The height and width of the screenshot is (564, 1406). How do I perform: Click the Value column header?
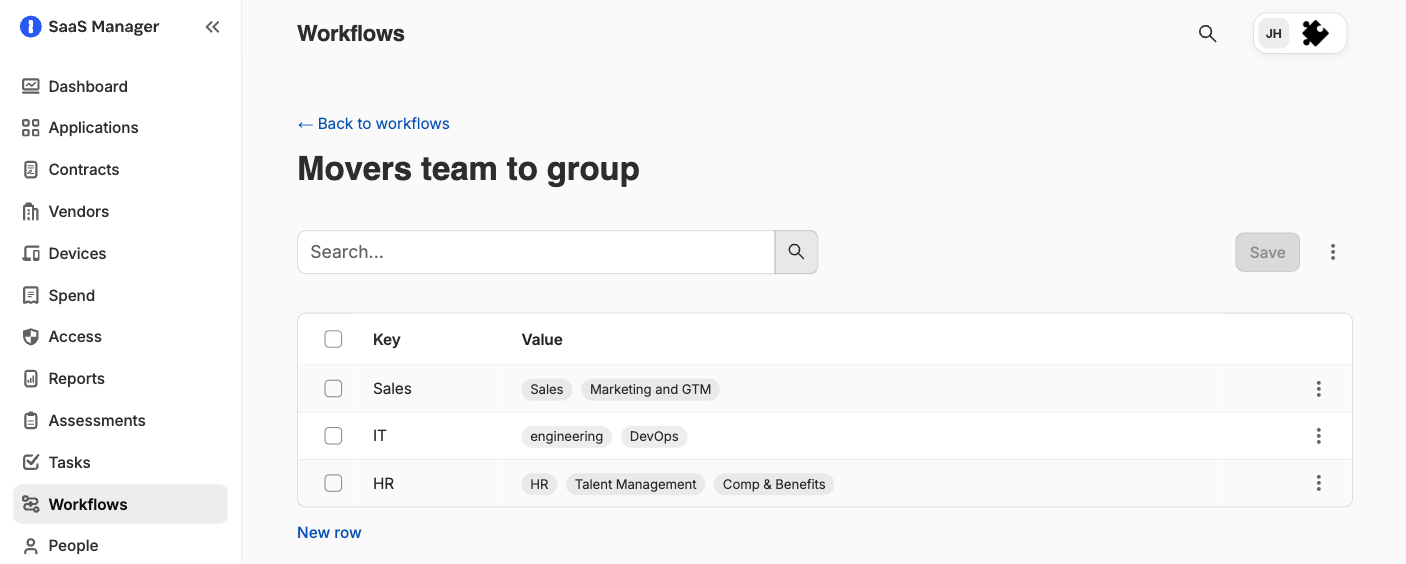pyautogui.click(x=542, y=340)
